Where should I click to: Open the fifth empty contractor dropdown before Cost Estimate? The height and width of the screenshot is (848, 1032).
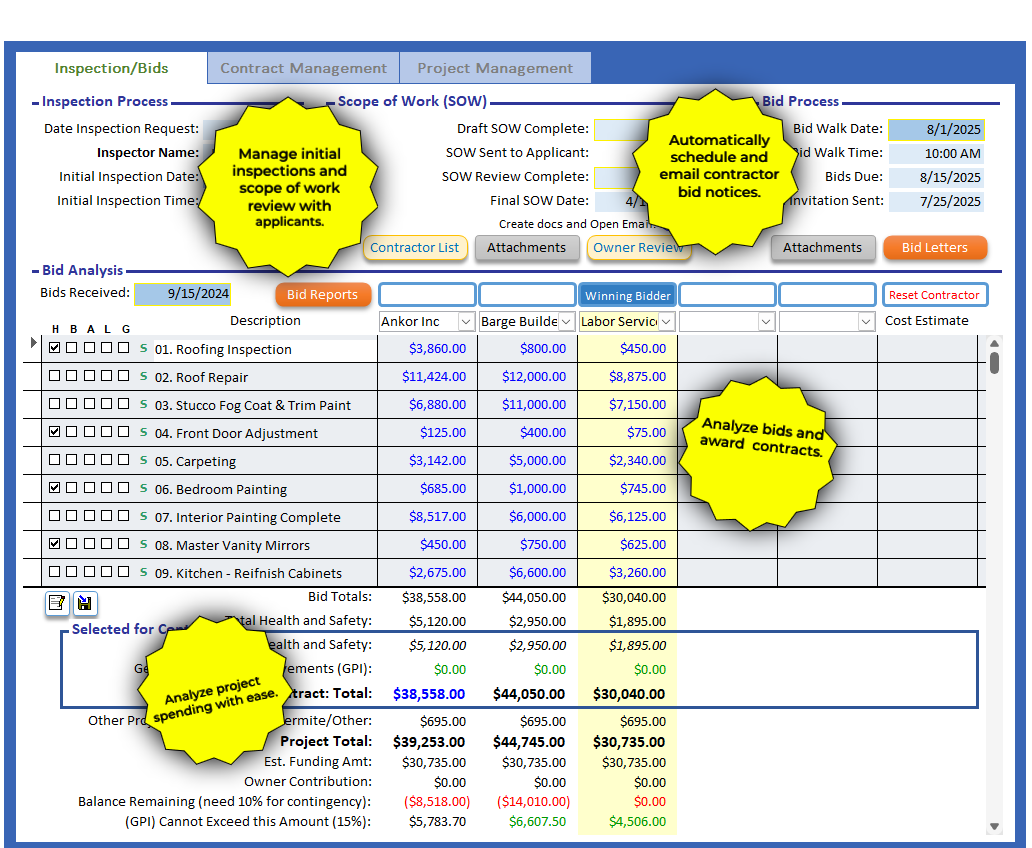[x=866, y=321]
